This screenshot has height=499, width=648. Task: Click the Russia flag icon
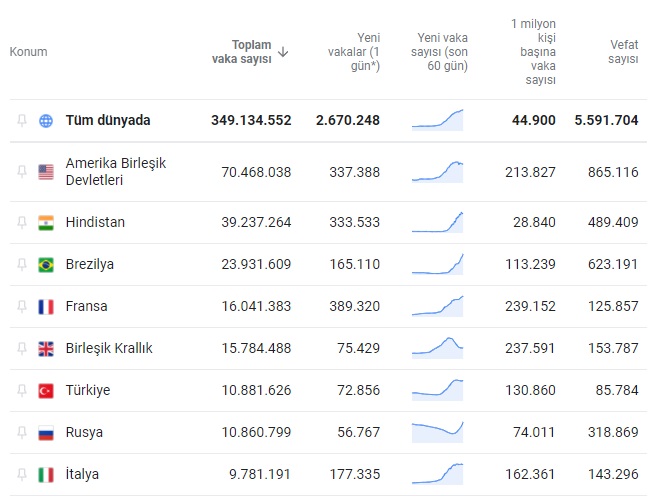[46, 432]
